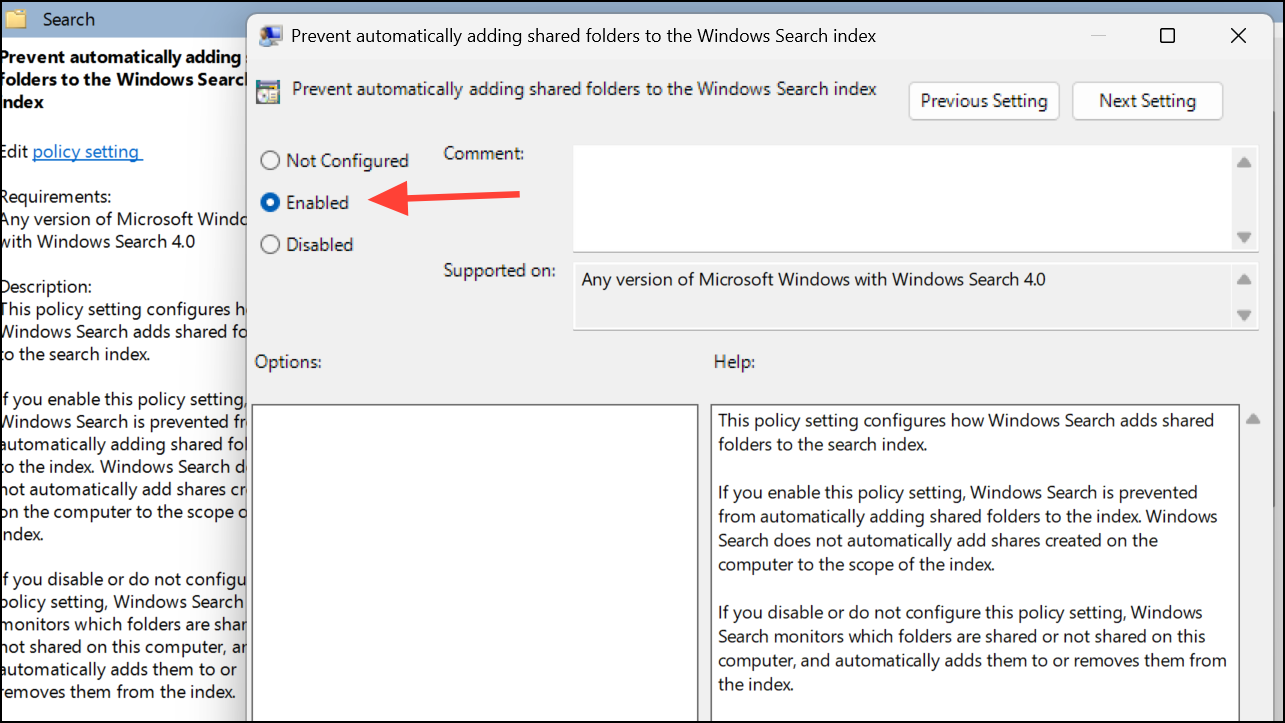Click Supported on scroll down arrow
Viewport: 1285px width, 723px height.
pyautogui.click(x=1244, y=315)
